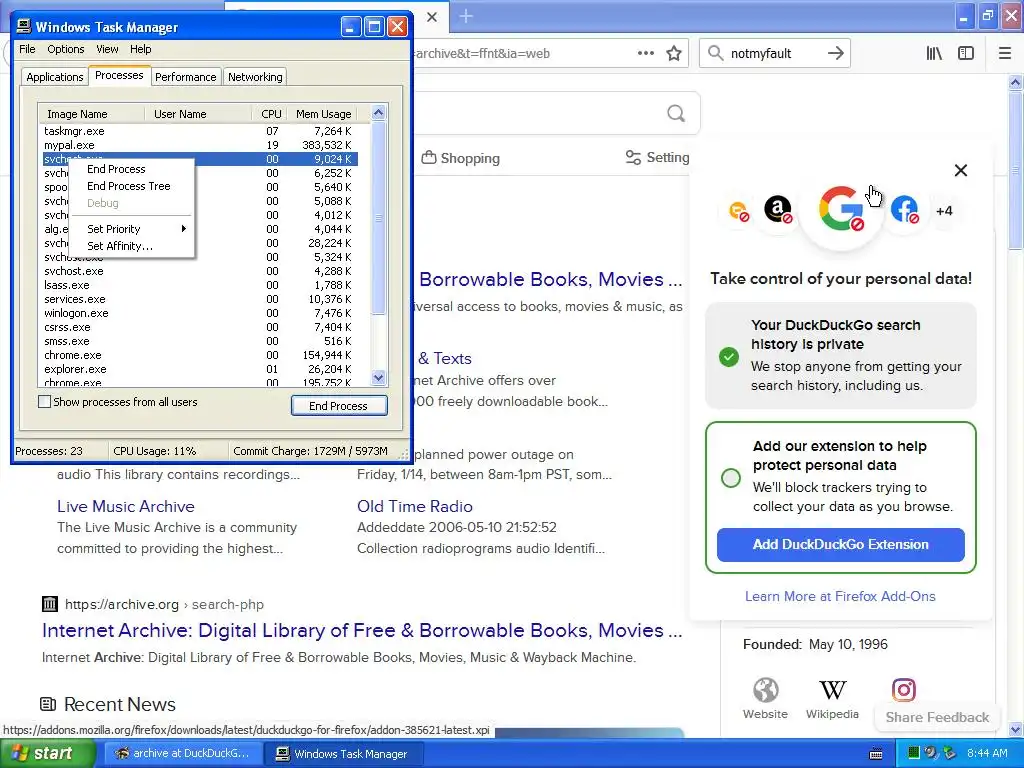
Task: Open the Live Music Archive link
Action: (125, 507)
